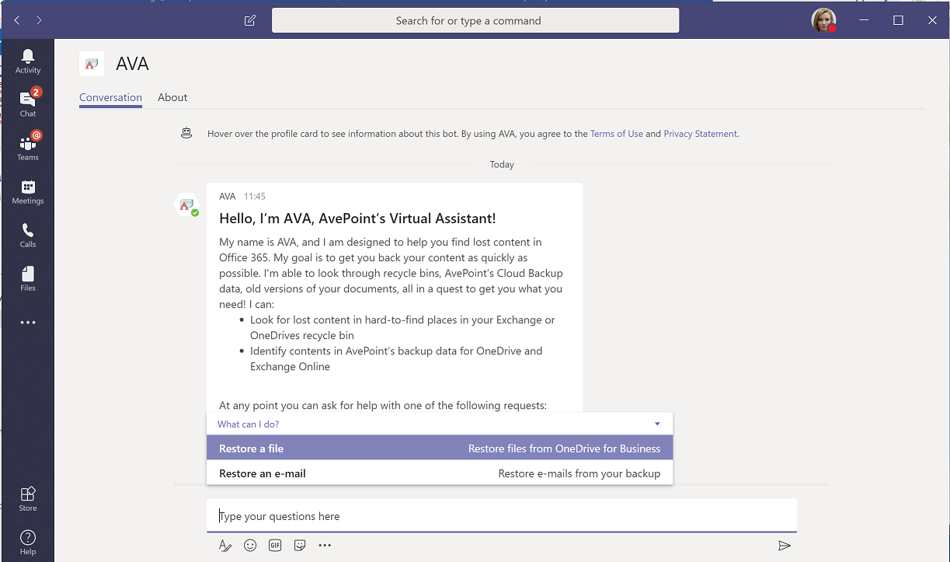Open the Calls section
The height and width of the screenshot is (562, 950).
tap(28, 235)
